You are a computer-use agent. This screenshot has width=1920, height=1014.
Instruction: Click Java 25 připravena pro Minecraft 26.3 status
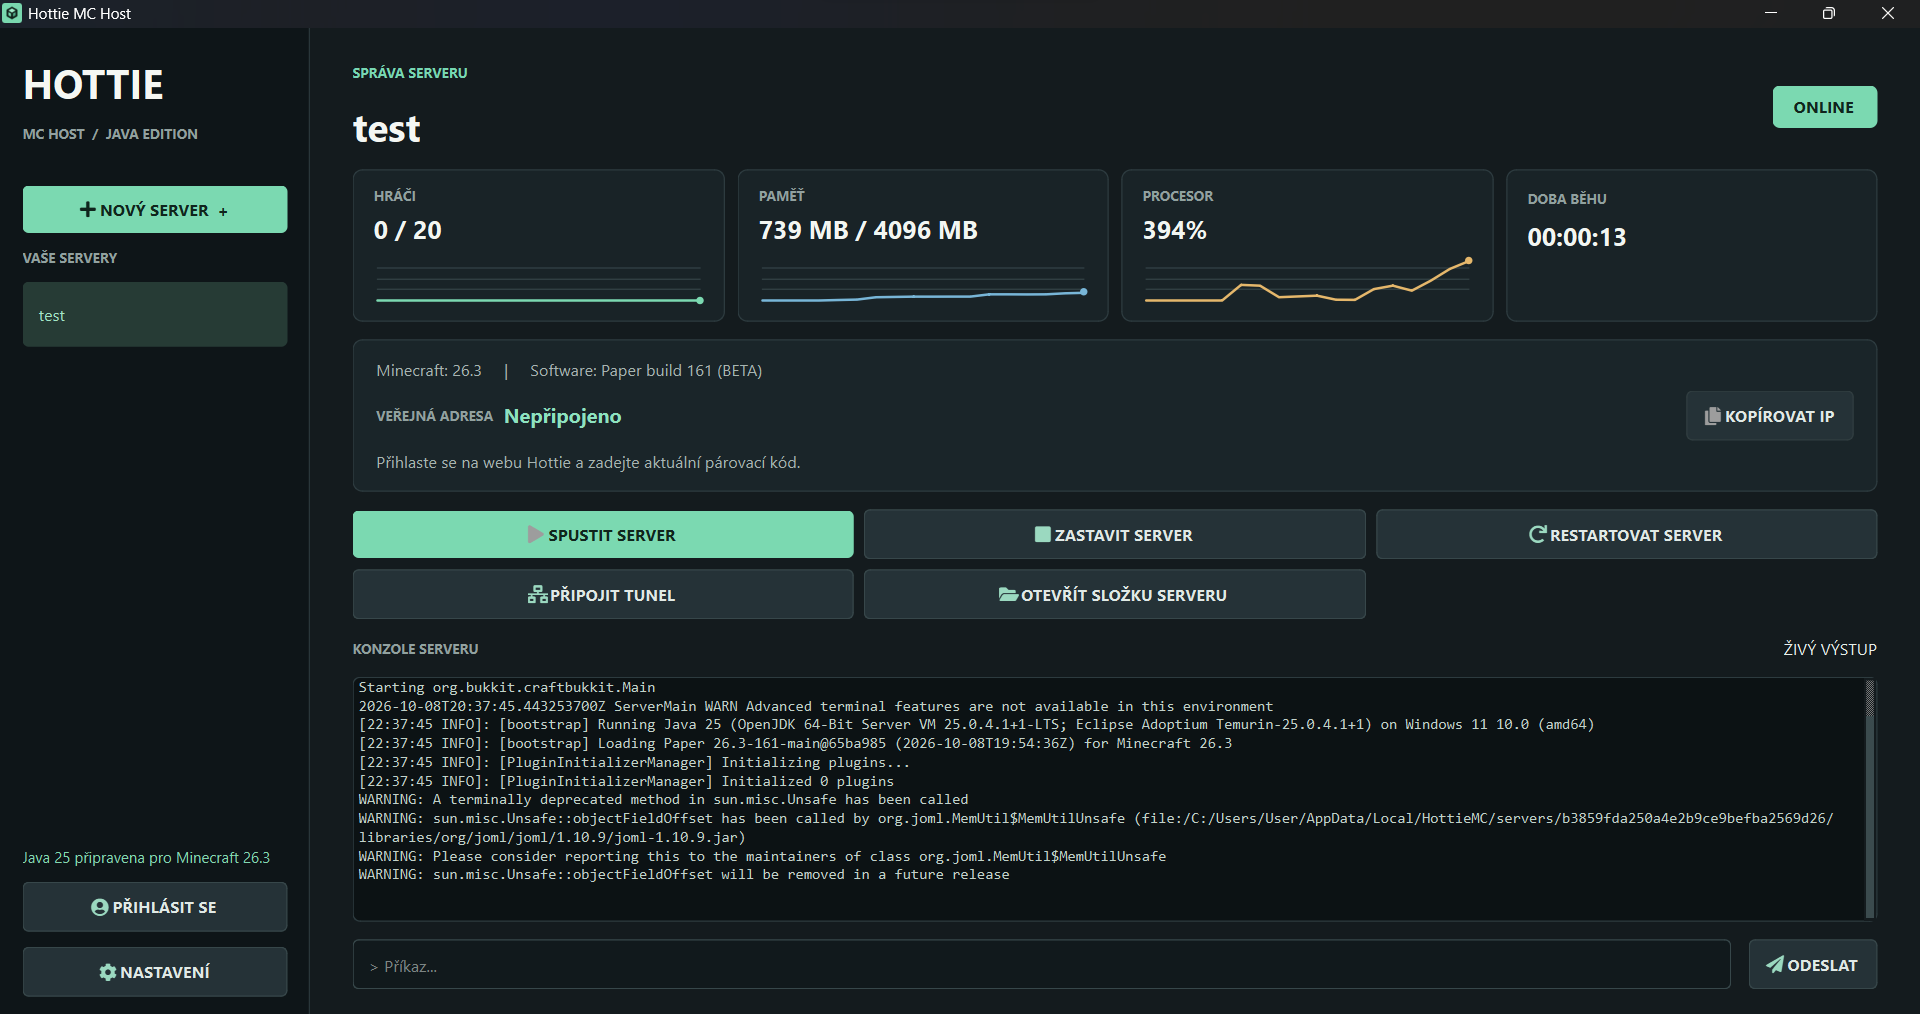146,858
